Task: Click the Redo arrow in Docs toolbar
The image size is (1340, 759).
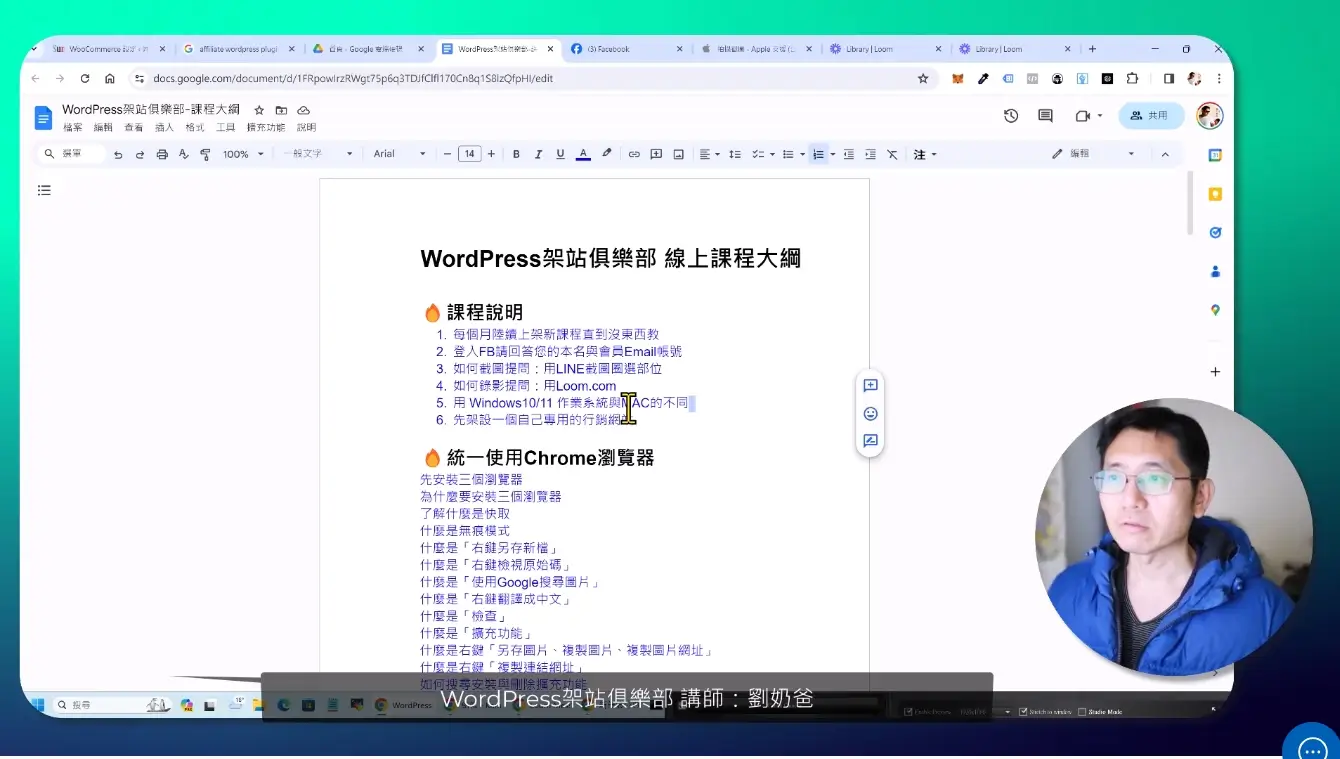Action: [140, 155]
